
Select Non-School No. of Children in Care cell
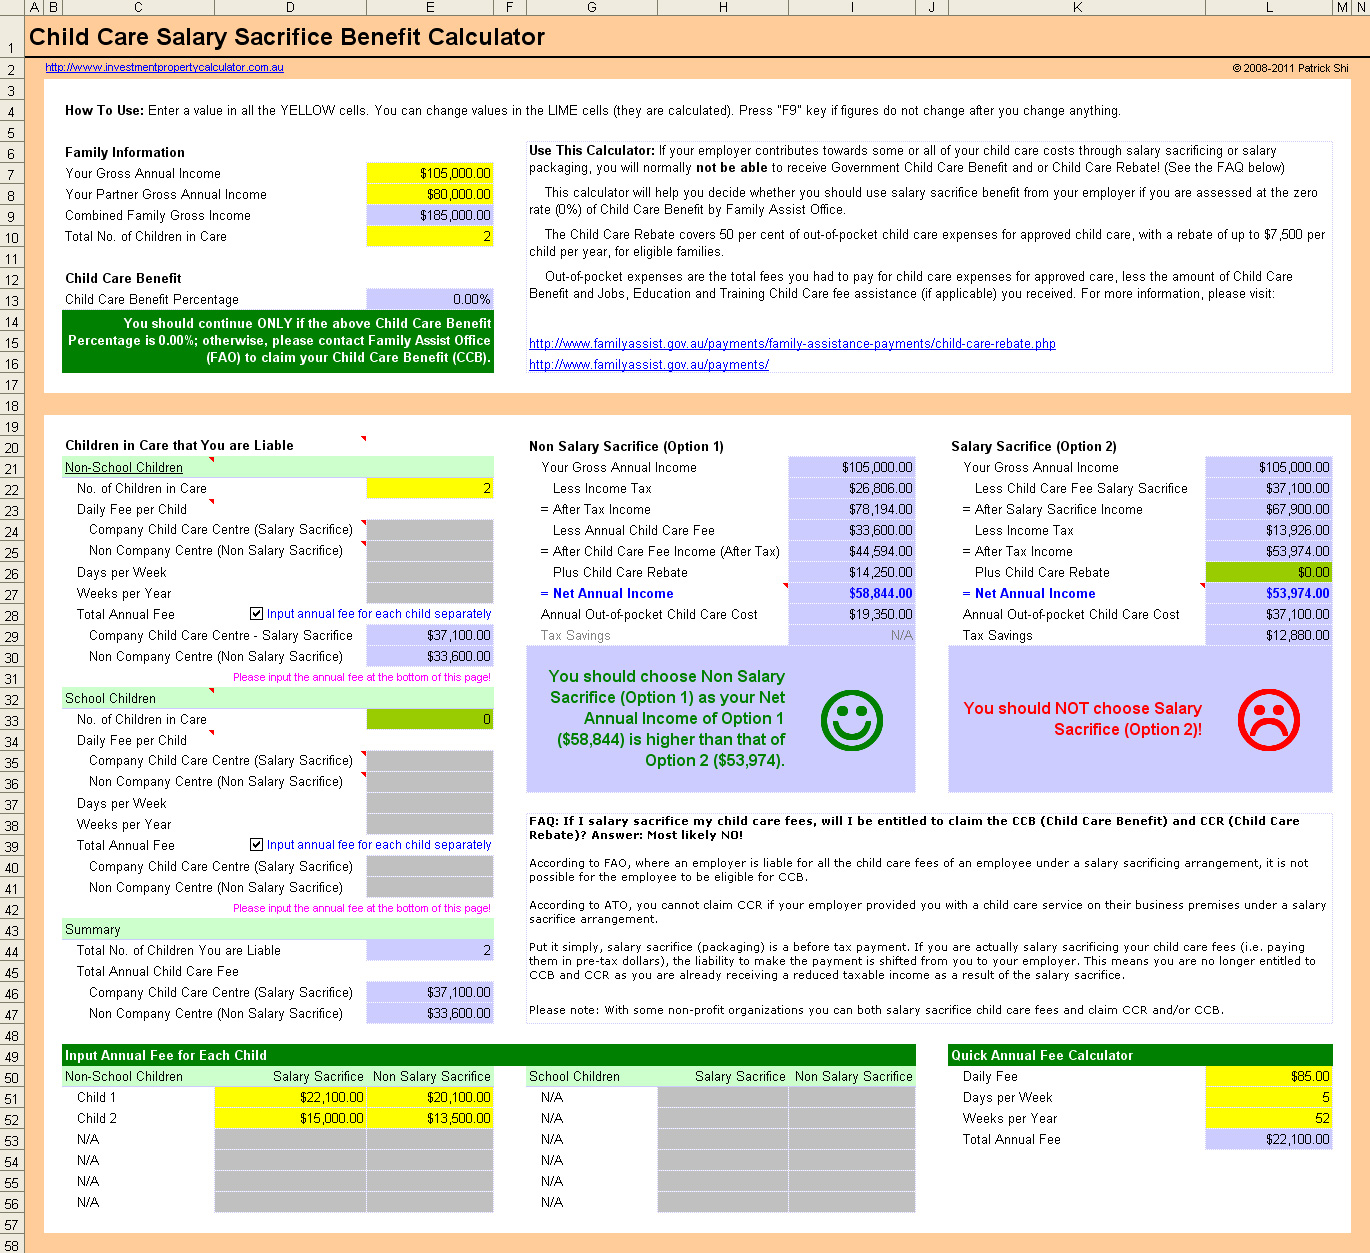click(430, 488)
